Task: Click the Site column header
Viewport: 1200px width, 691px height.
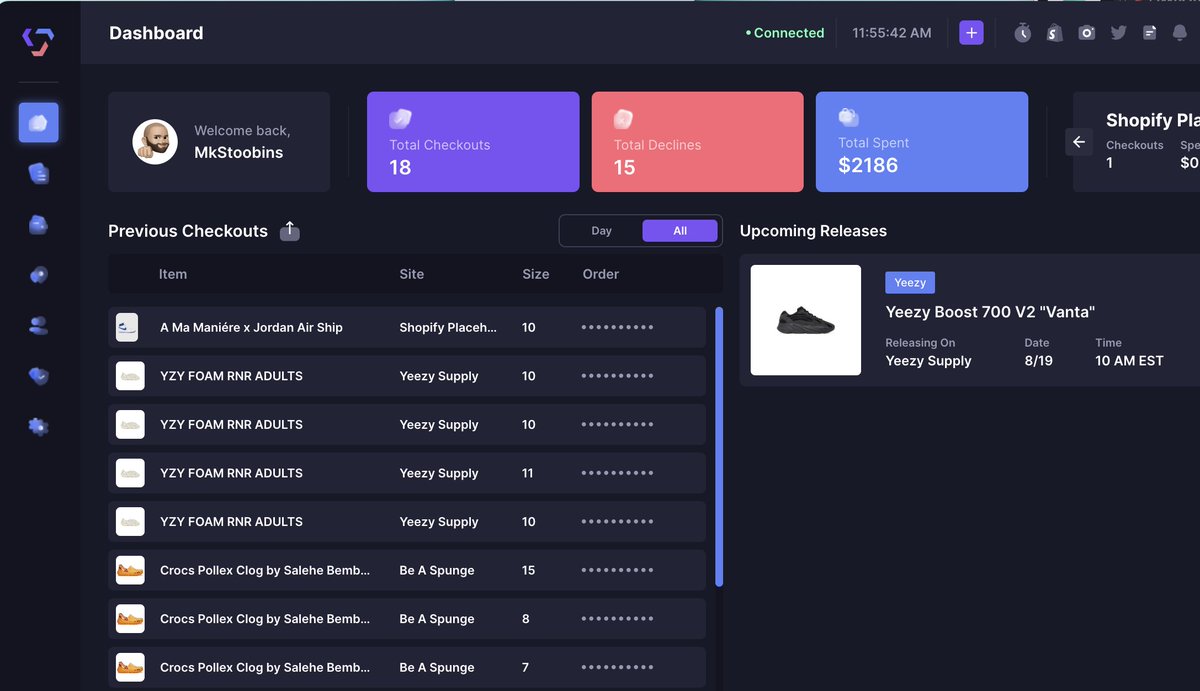Action: pos(412,274)
